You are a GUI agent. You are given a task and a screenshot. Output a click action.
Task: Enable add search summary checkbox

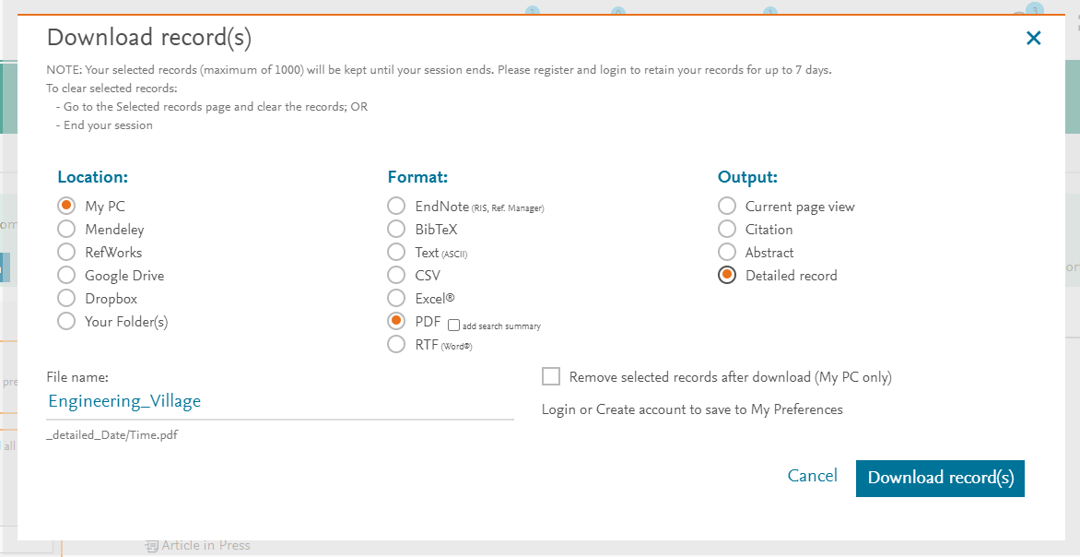point(454,326)
